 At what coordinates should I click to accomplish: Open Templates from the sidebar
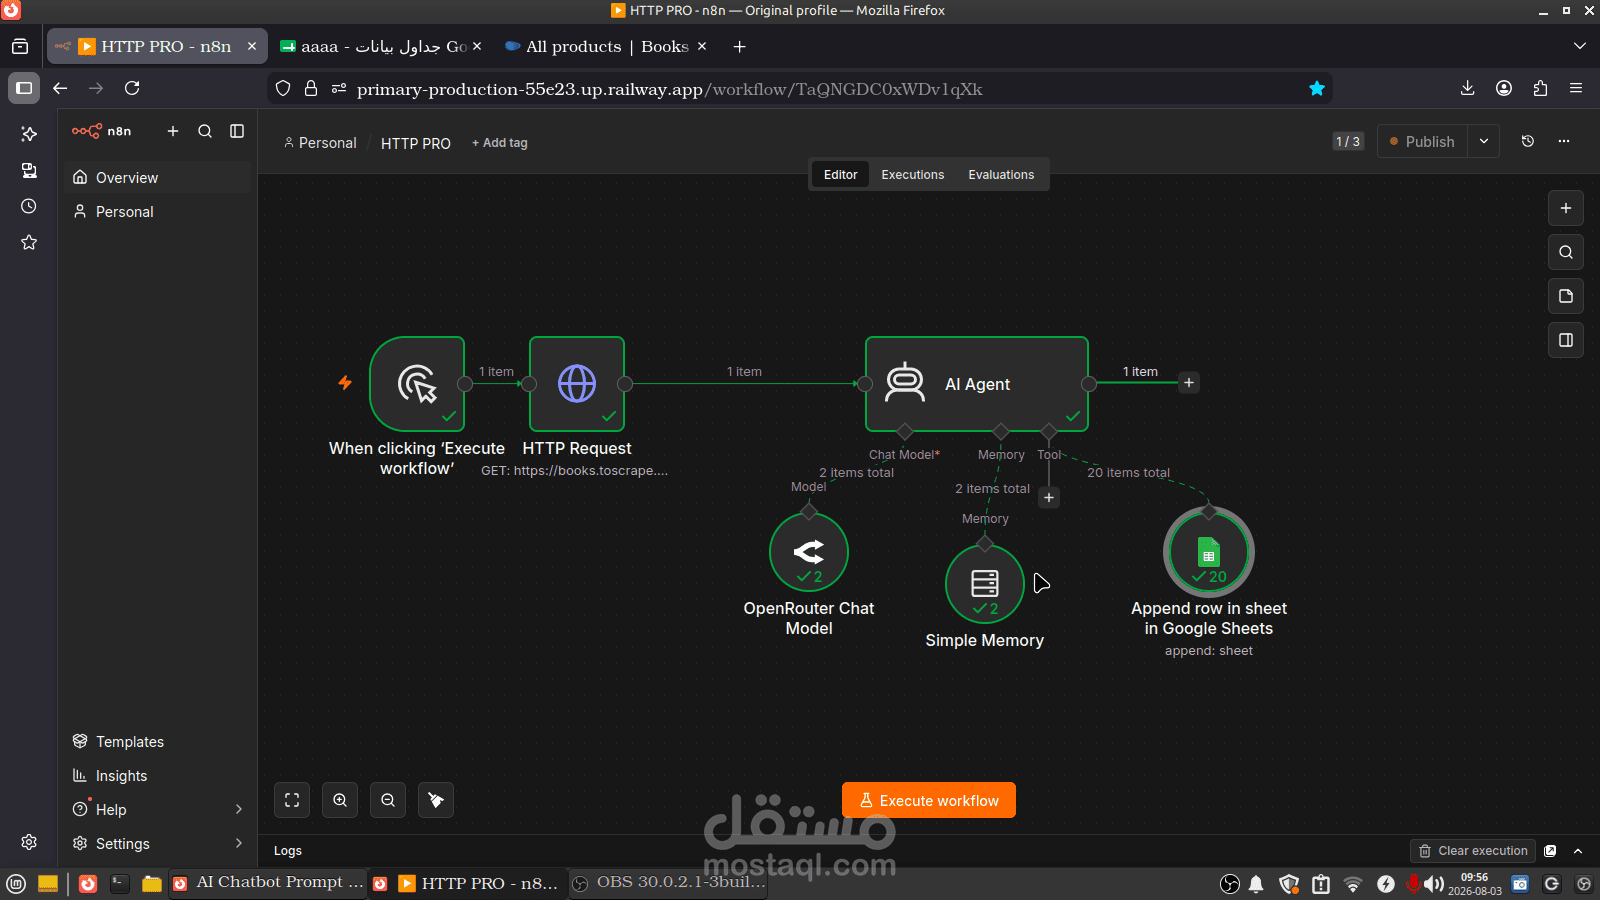[x=158, y=741]
